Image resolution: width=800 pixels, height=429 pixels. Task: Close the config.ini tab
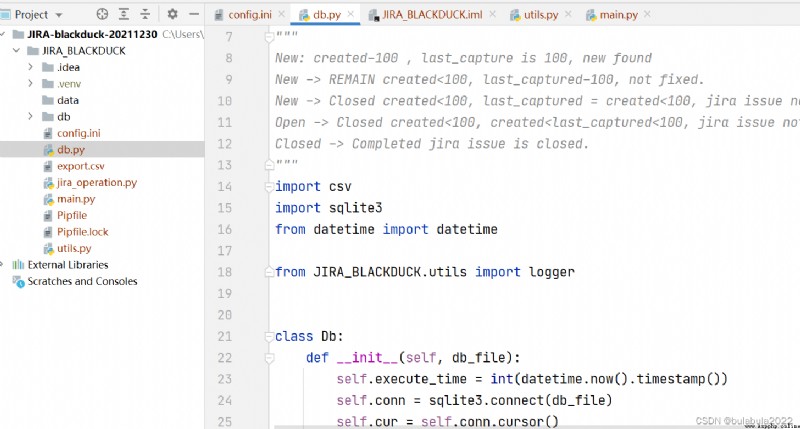281,14
